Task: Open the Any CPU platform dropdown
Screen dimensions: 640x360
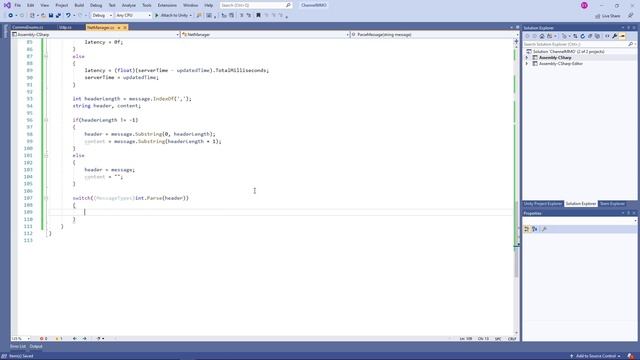Action: 133,16
